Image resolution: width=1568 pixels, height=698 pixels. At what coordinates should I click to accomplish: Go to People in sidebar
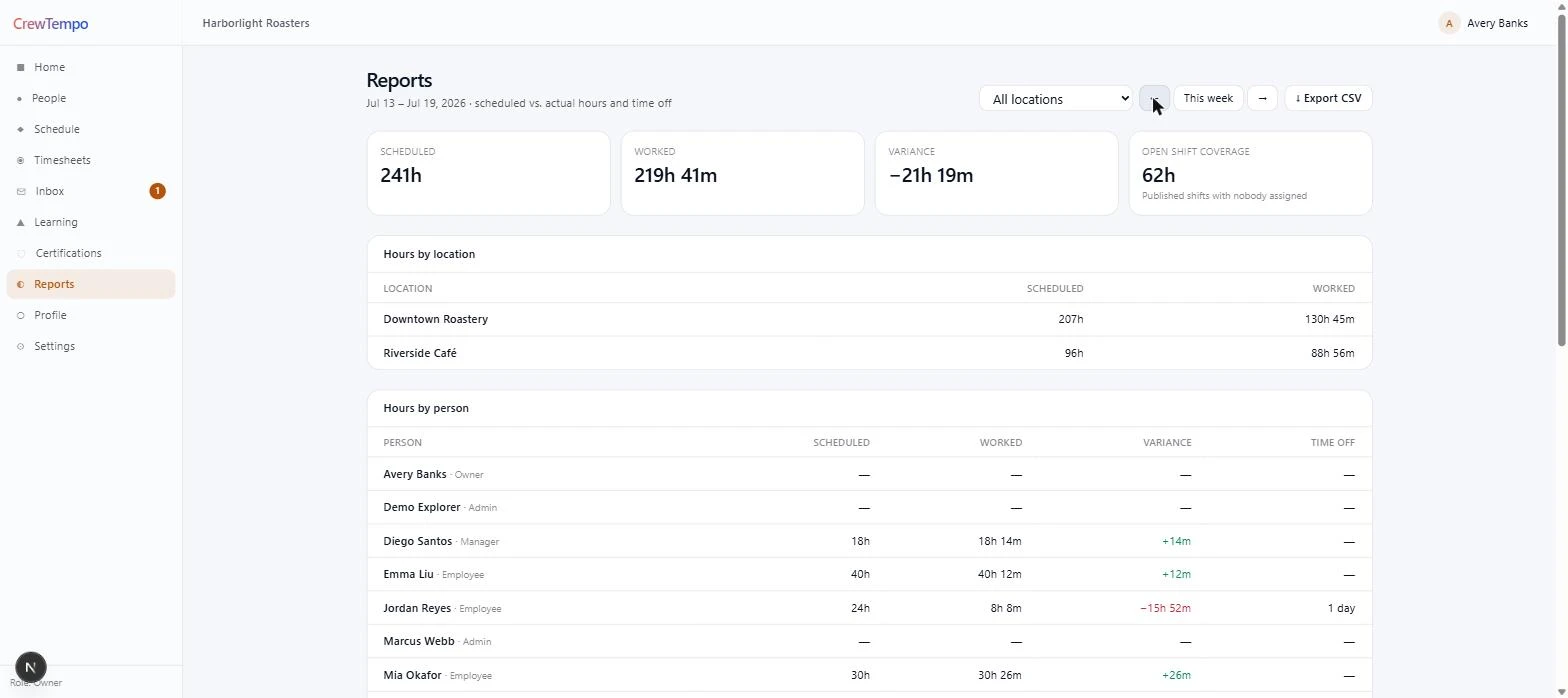point(90,98)
